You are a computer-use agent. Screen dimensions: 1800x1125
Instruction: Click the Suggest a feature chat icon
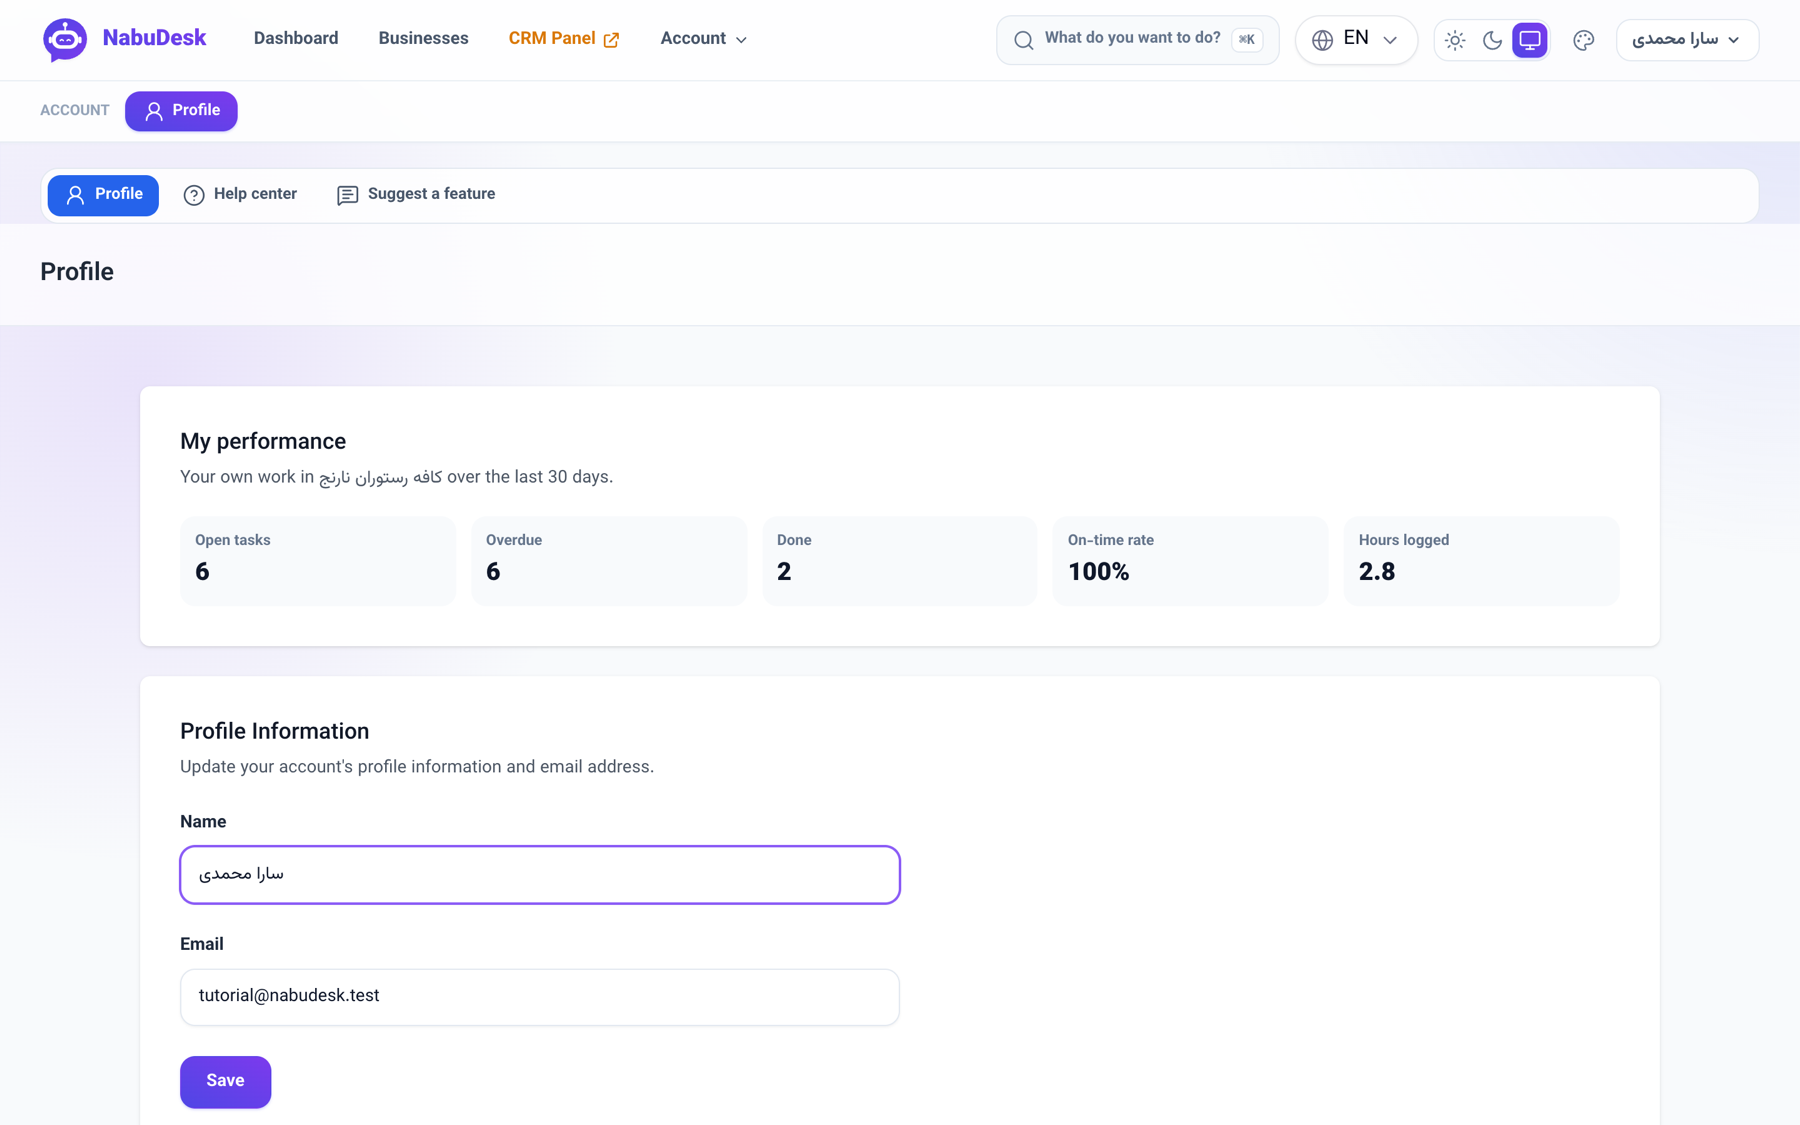347,196
